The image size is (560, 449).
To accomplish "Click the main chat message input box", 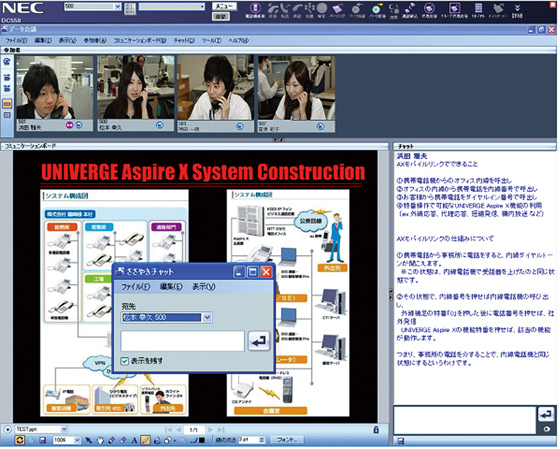I will [465, 420].
